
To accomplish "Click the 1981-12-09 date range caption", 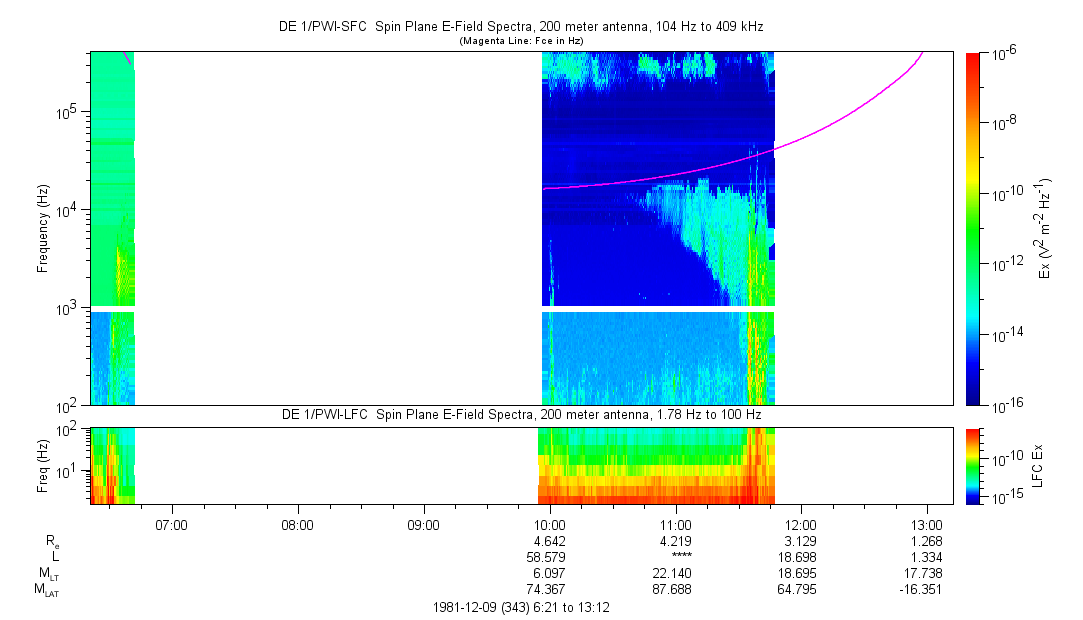I will click(x=520, y=607).
